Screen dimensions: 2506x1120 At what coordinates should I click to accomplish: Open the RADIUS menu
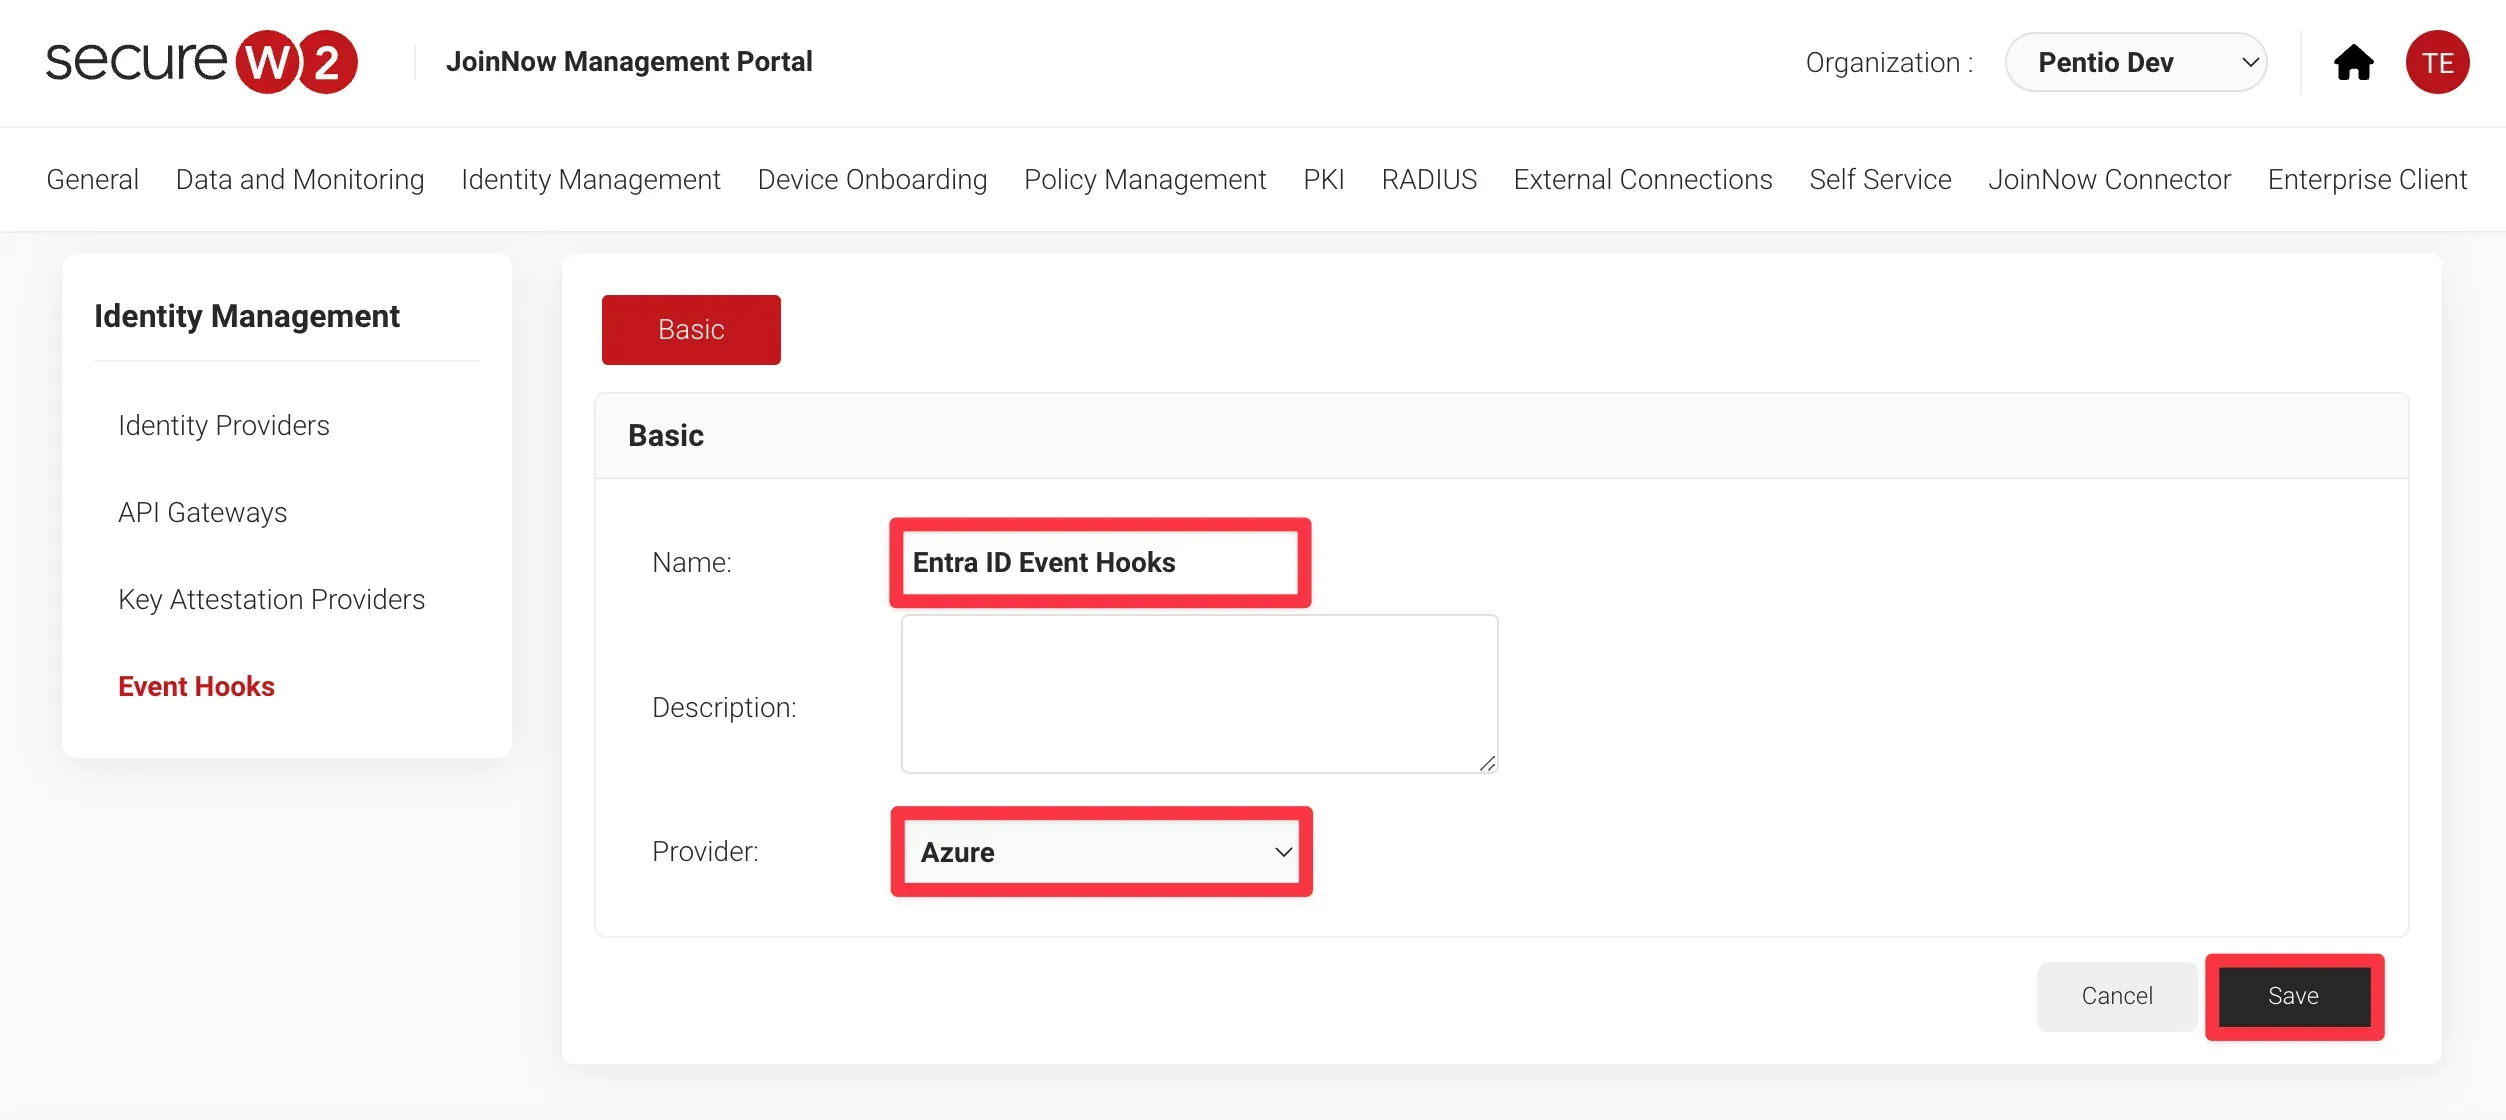(1428, 180)
